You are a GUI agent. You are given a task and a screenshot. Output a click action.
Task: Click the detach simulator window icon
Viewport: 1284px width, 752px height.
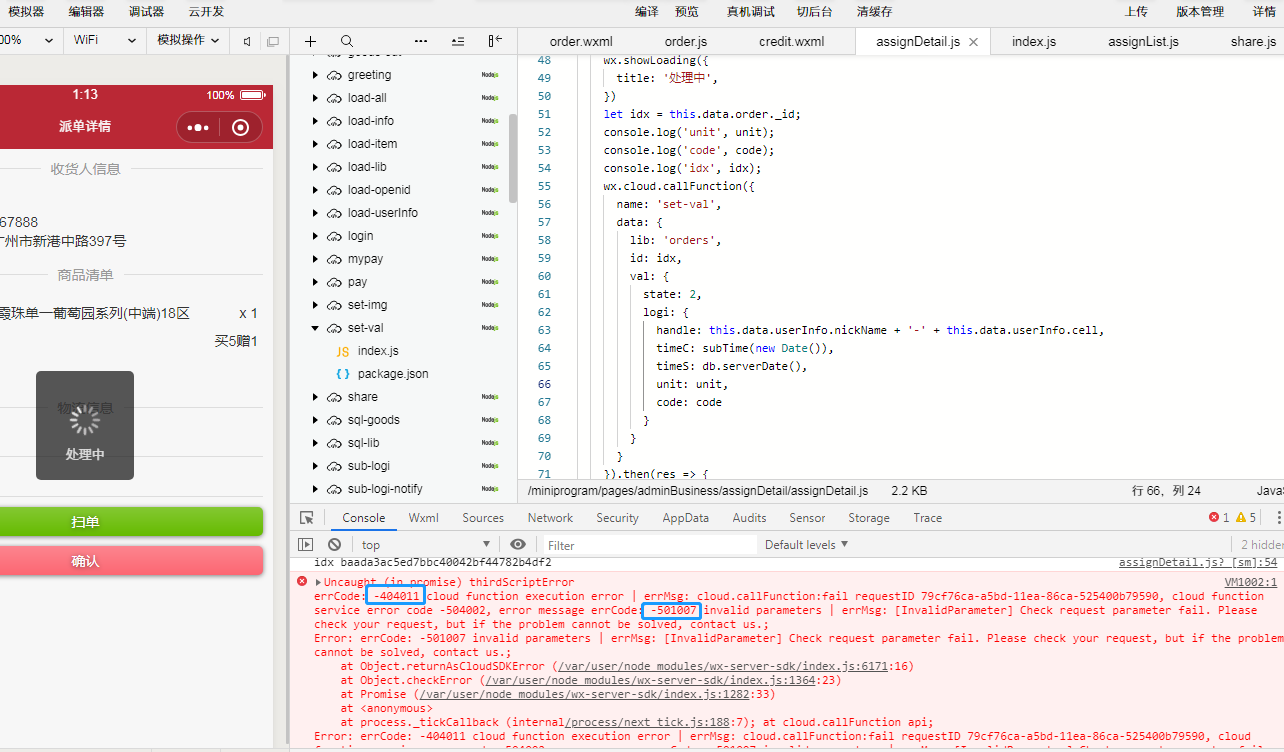click(272, 41)
